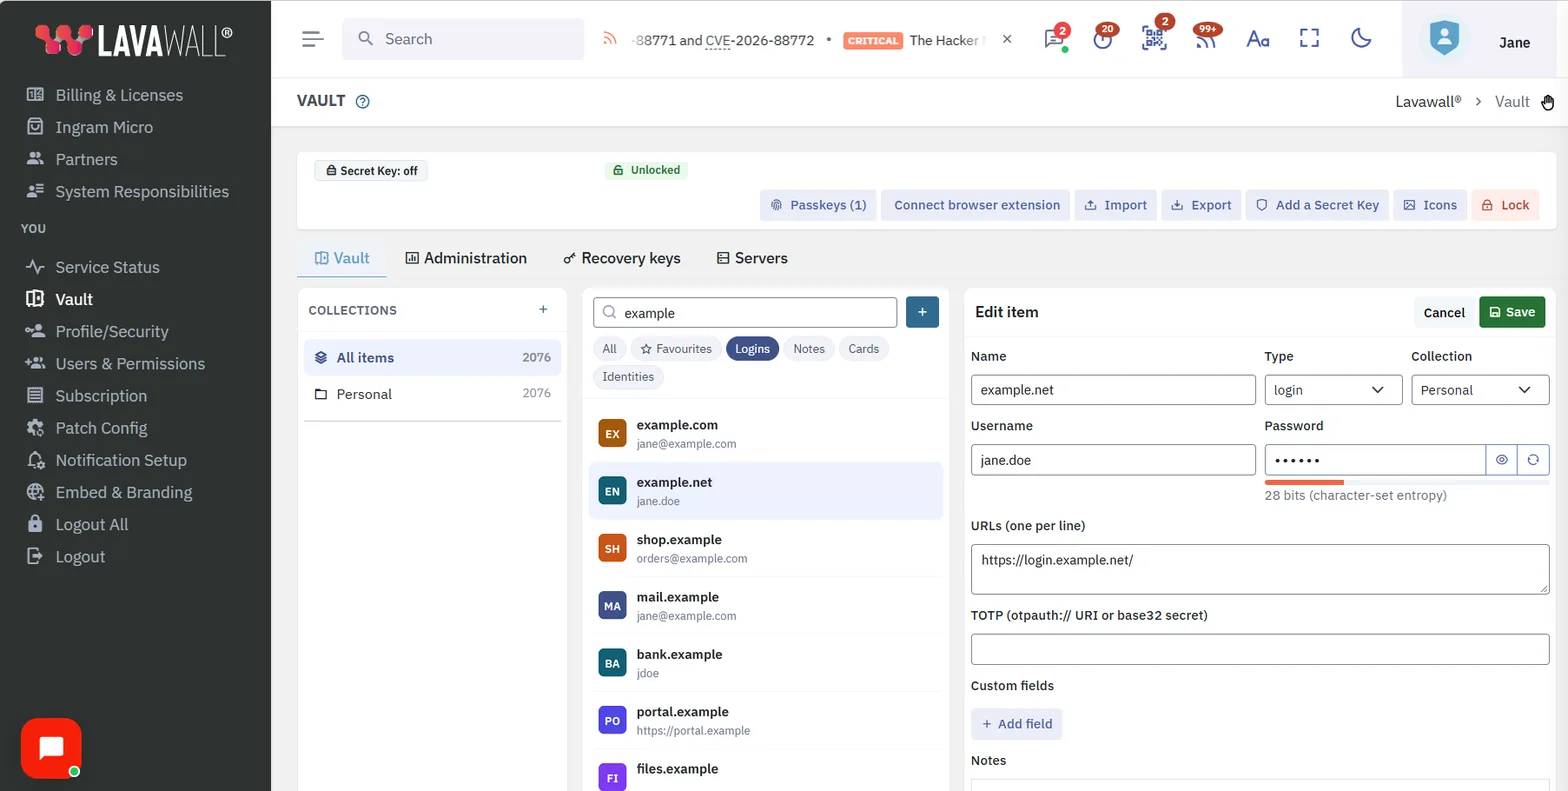The width and height of the screenshot is (1568, 791).
Task: Switch to the Servers tab
Action: [752, 258]
